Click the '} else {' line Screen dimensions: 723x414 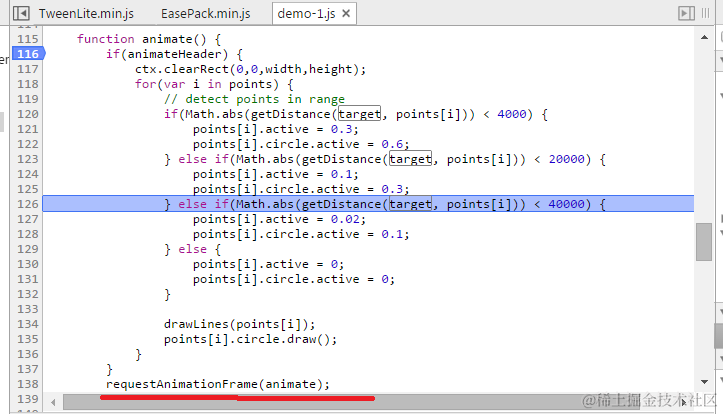point(192,249)
